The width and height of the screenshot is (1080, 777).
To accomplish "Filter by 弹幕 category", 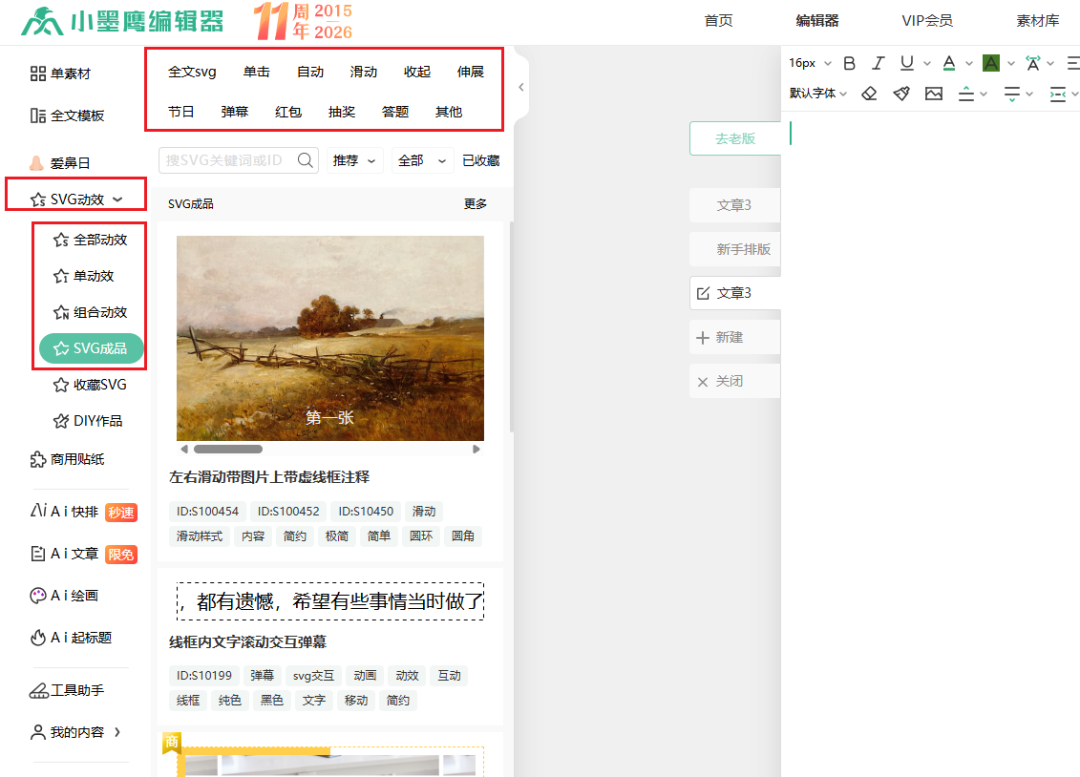I will pyautogui.click(x=235, y=112).
